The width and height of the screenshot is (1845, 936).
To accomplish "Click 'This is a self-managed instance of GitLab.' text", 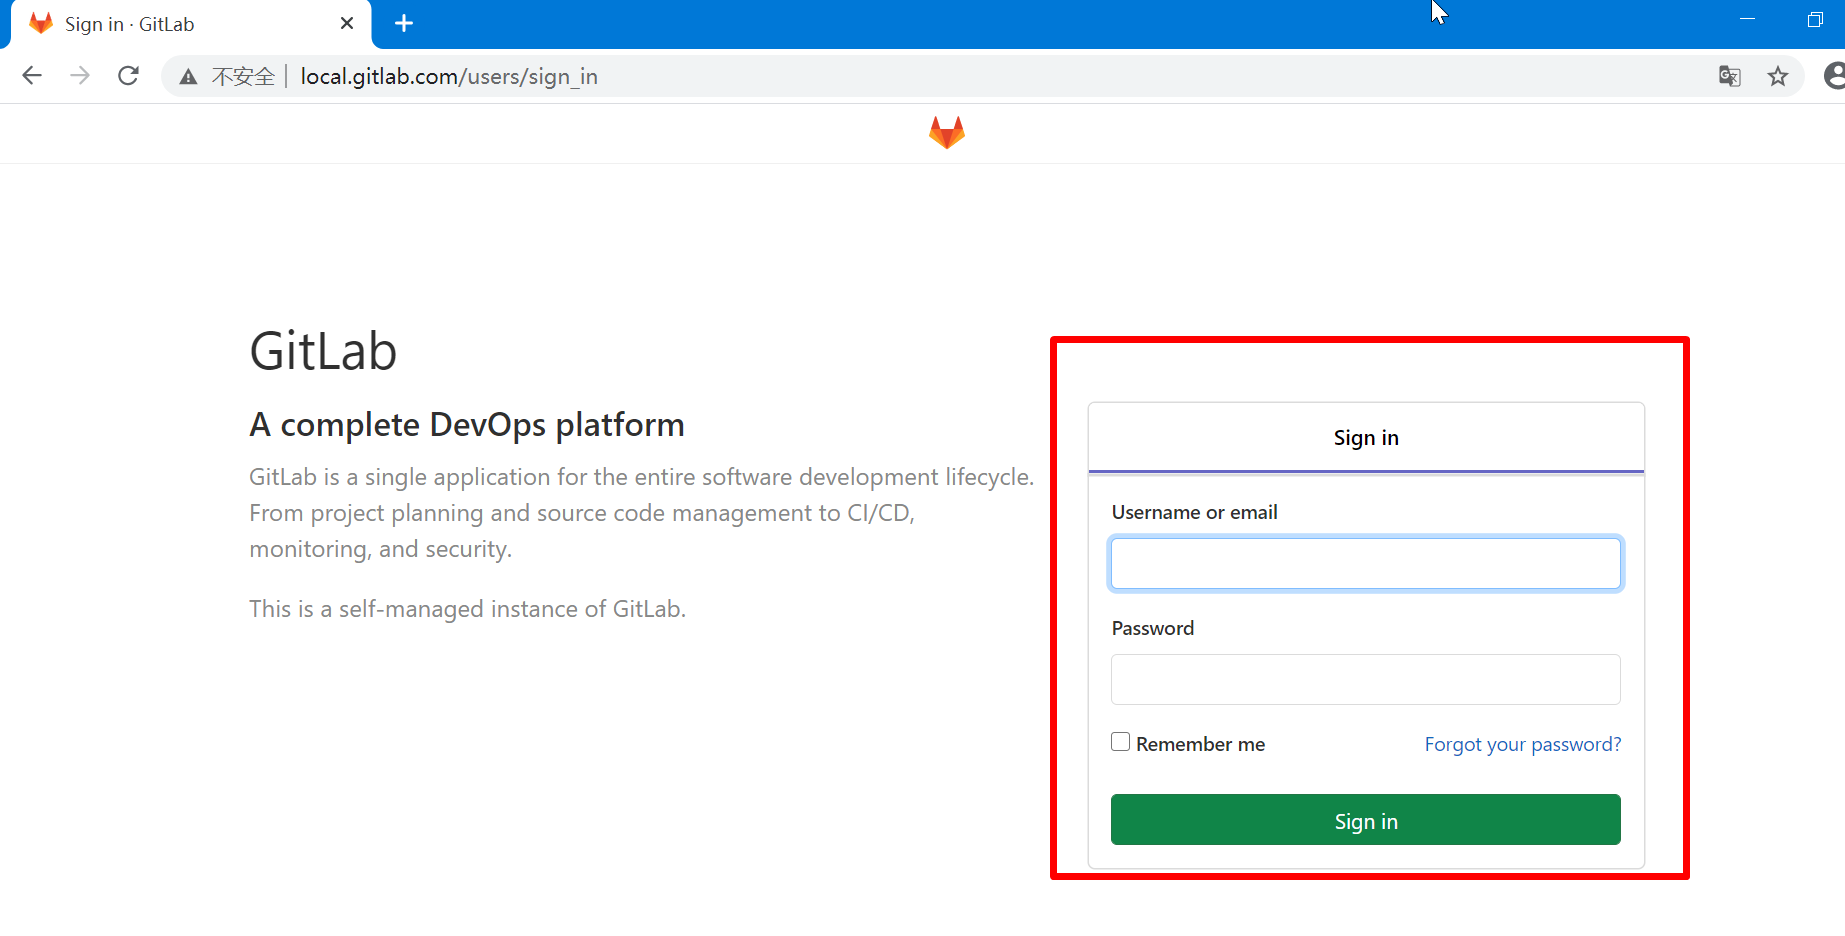I will pos(468,609).
